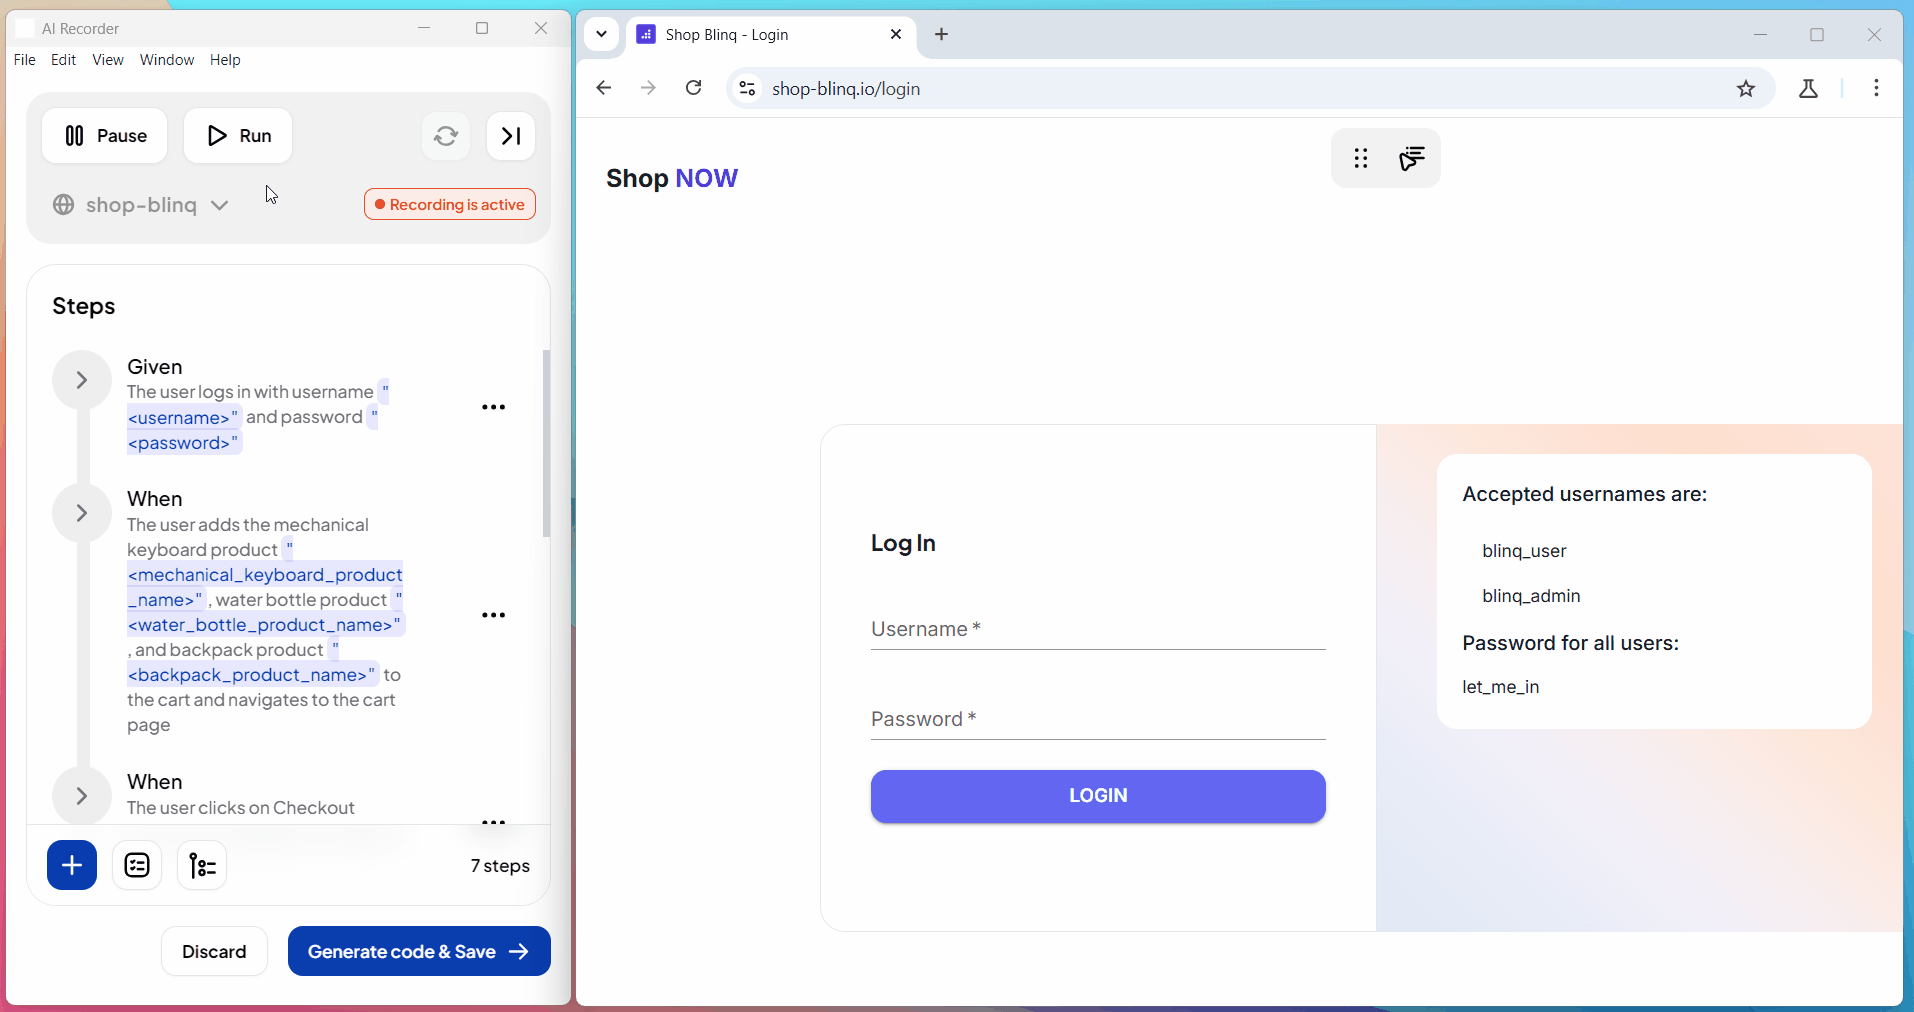Viewport: 1914px width, 1012px height.
Task: Click the refresh sync icon in recorder
Action: (446, 136)
